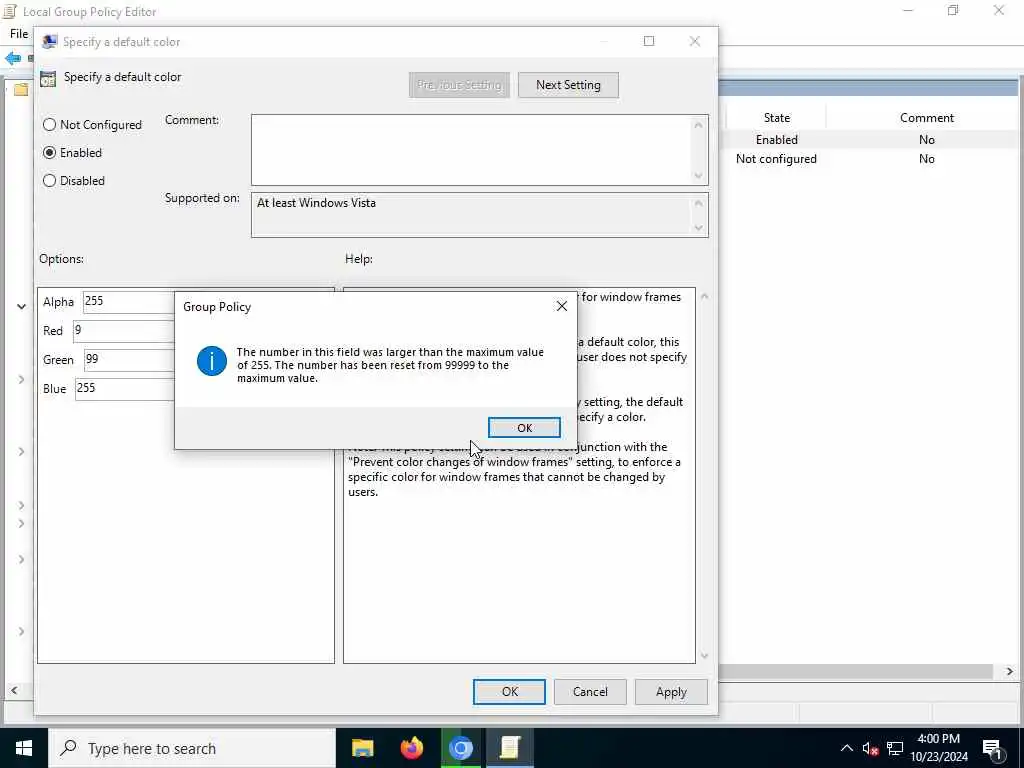Confirm policy dialog with bottom OK button
The height and width of the screenshot is (768, 1024).
[x=509, y=692]
